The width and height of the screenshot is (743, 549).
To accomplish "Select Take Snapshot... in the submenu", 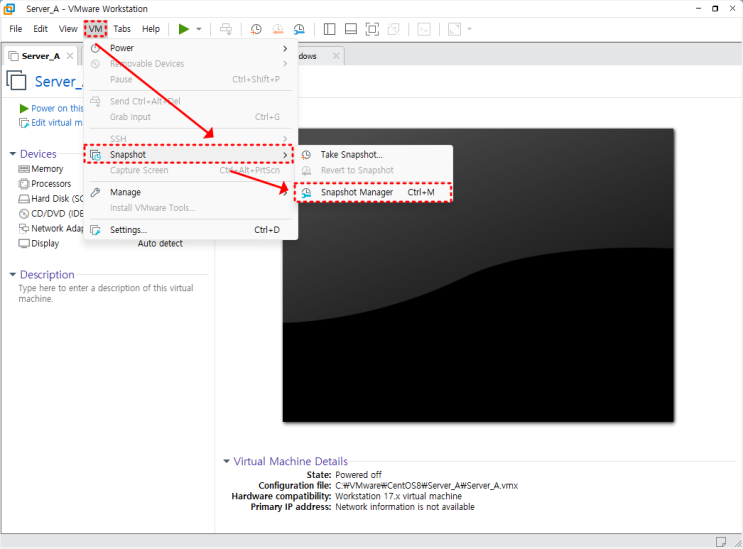I will 373,155.
